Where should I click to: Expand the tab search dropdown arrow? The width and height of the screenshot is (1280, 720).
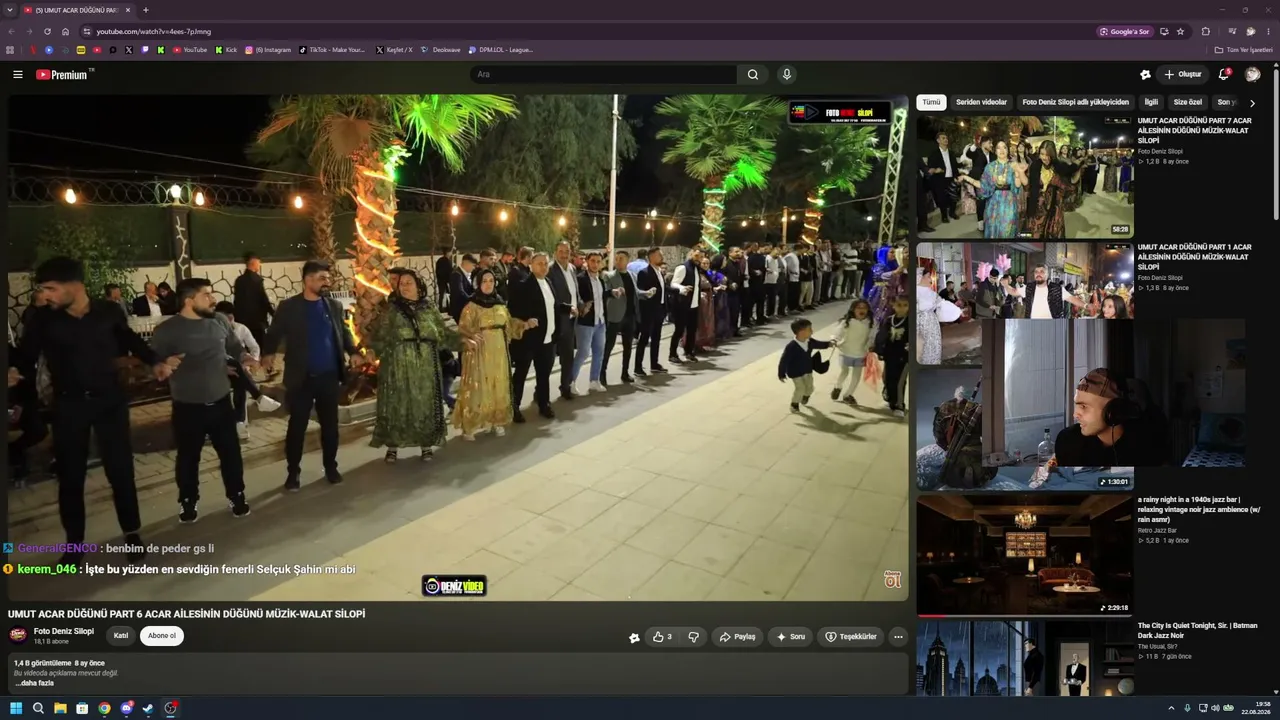click(x=10, y=10)
